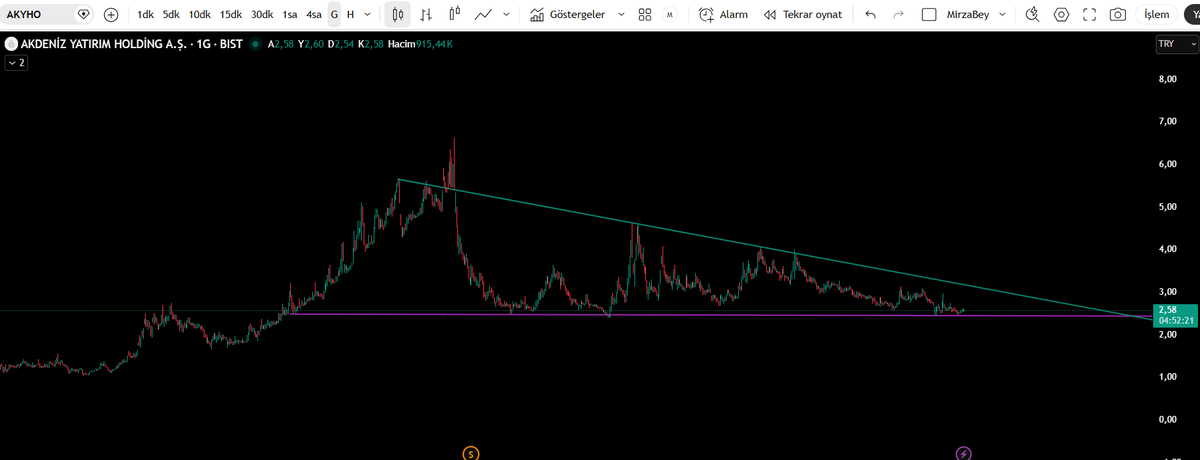Select the purple horizontal support line
This screenshot has height=460, width=1200.
coord(720,315)
